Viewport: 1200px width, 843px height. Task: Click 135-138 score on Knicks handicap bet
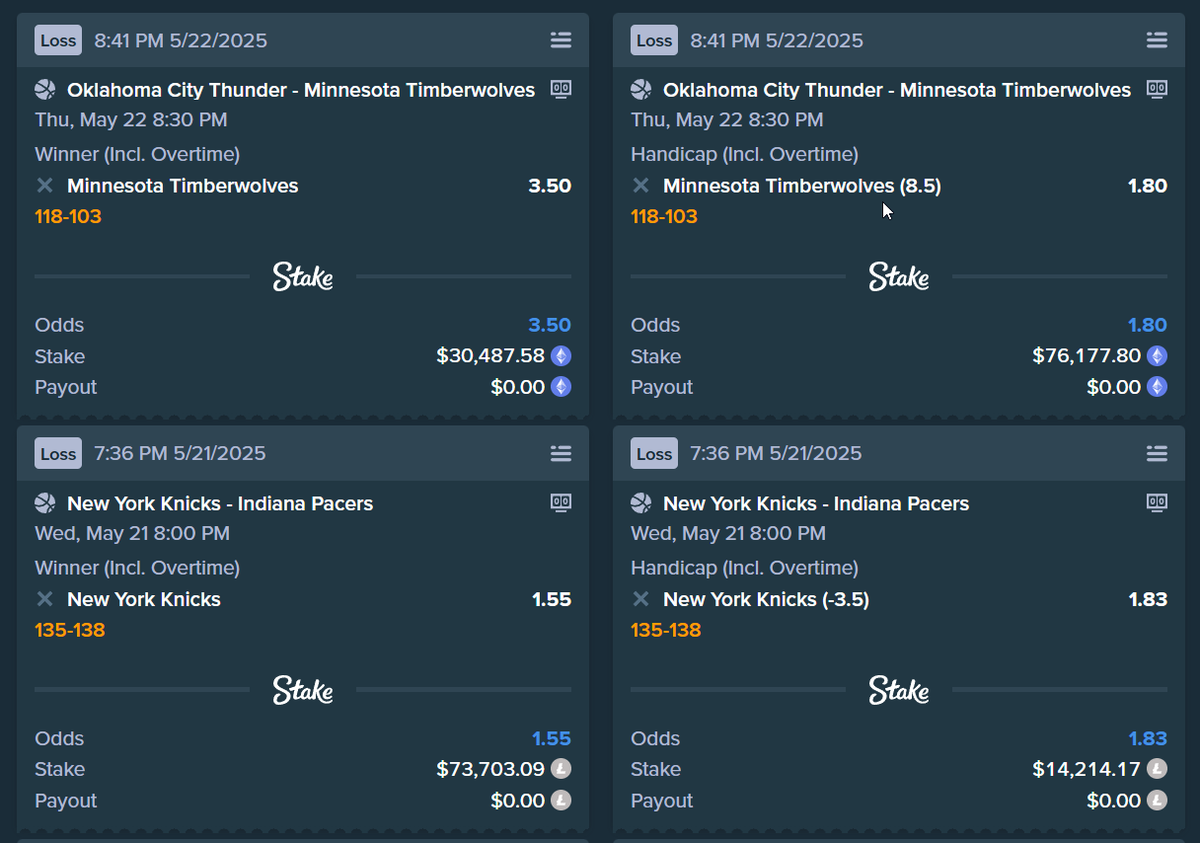[666, 630]
